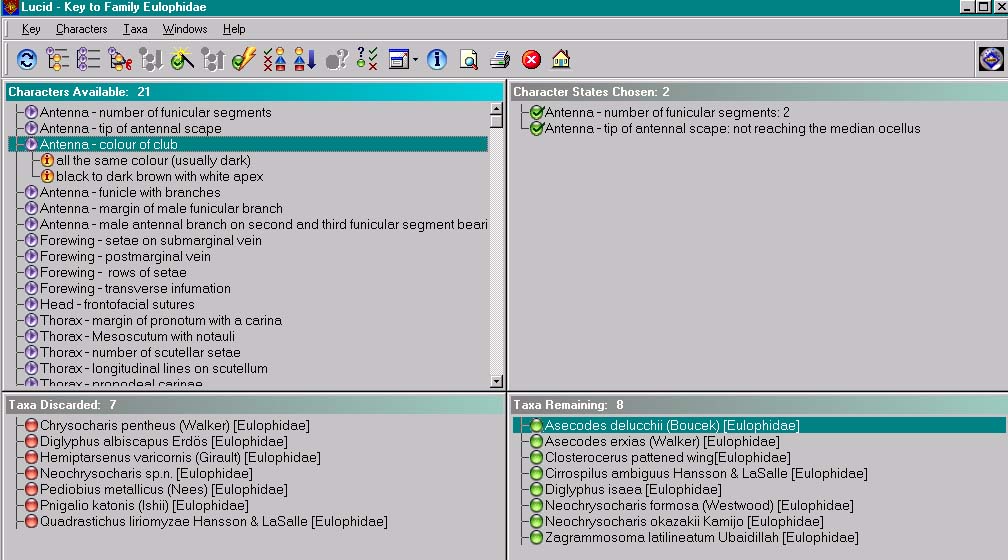Click the Lucid logo icon at toolbar right

990,60
